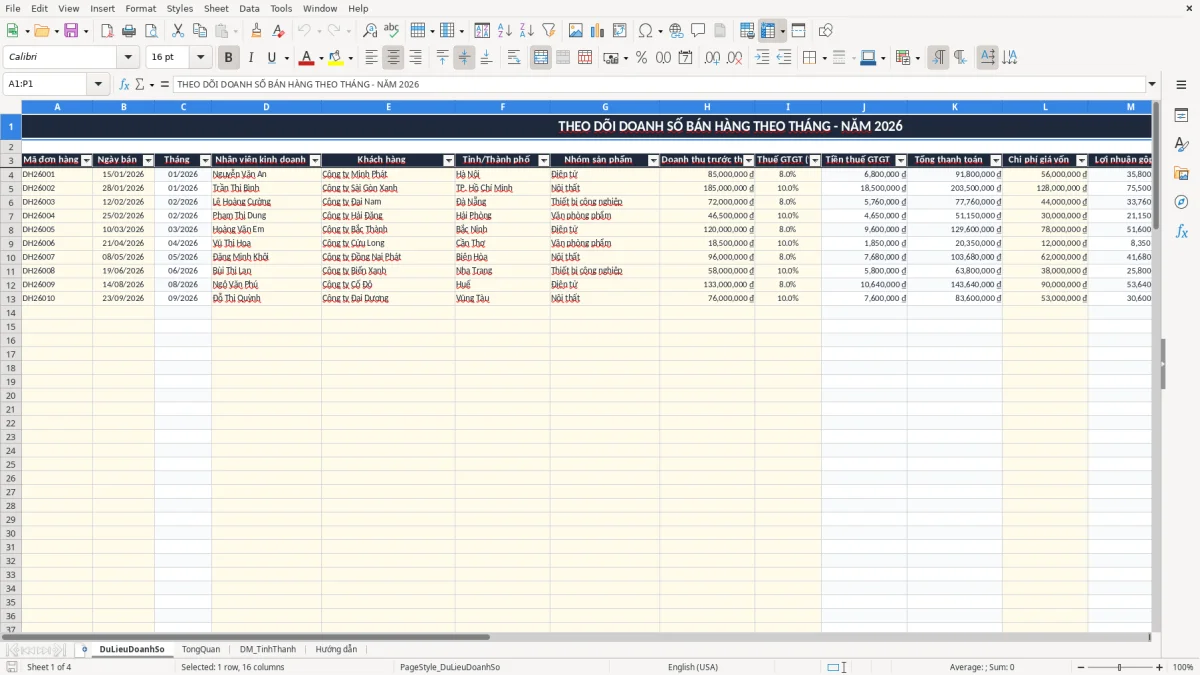The image size is (1200, 675).
Task: Click Increase Indent icon
Action: coord(763,58)
